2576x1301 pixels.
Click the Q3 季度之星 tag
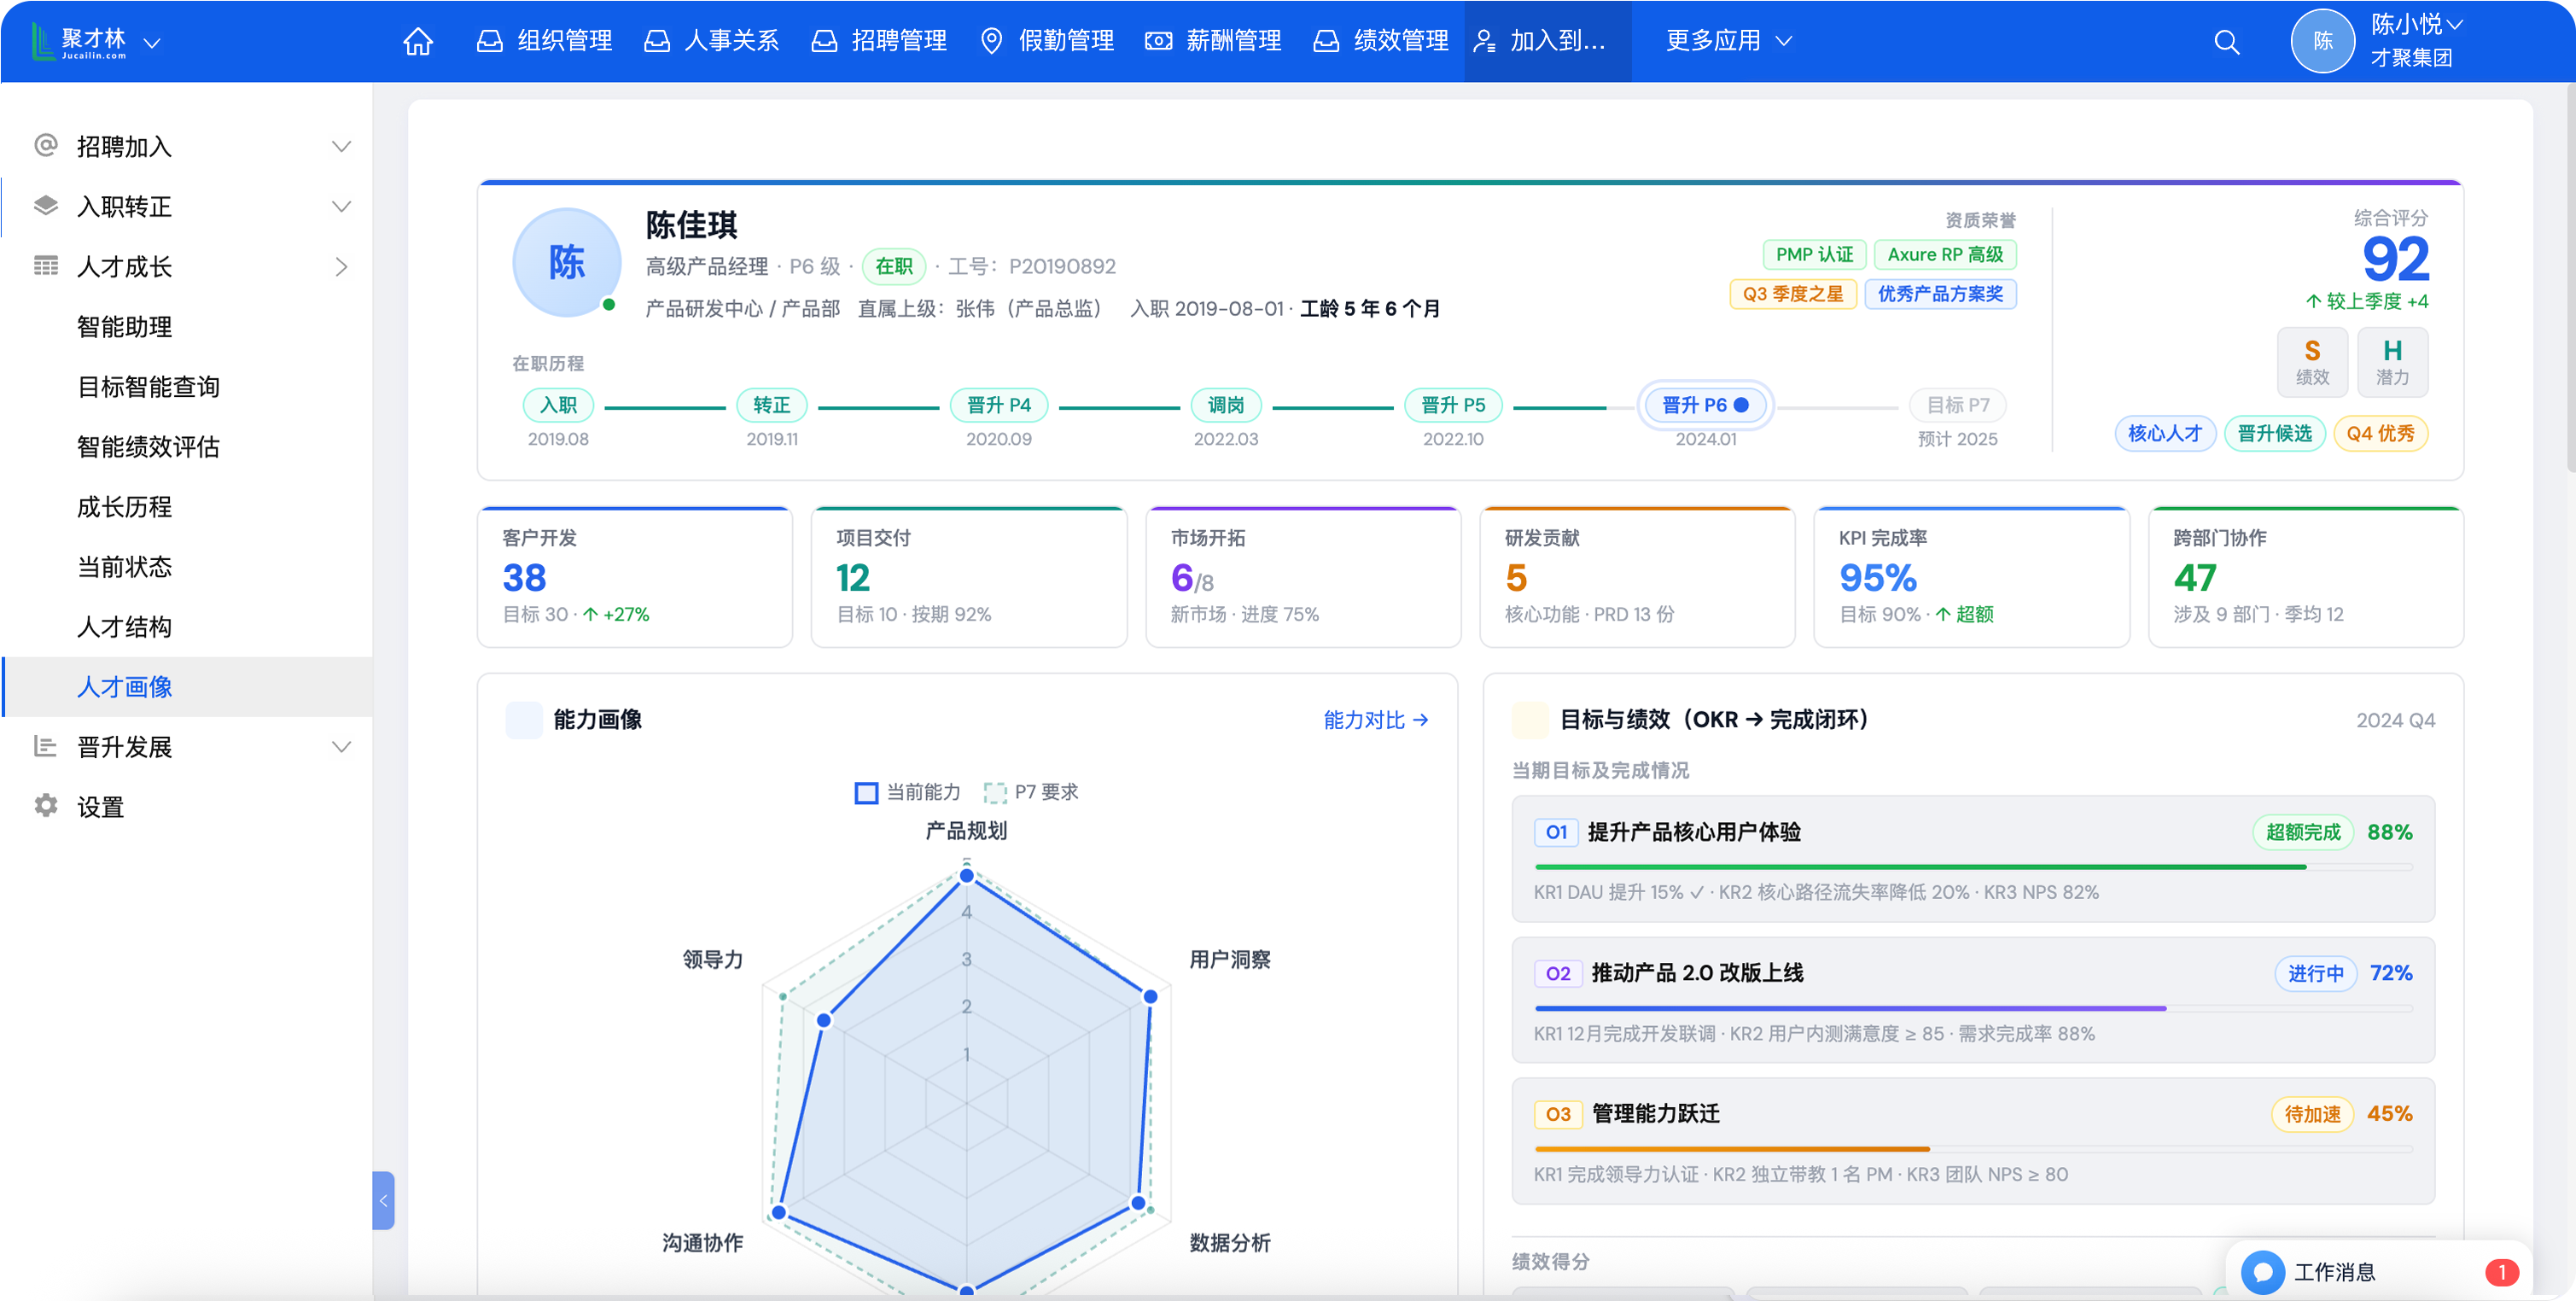1793,294
